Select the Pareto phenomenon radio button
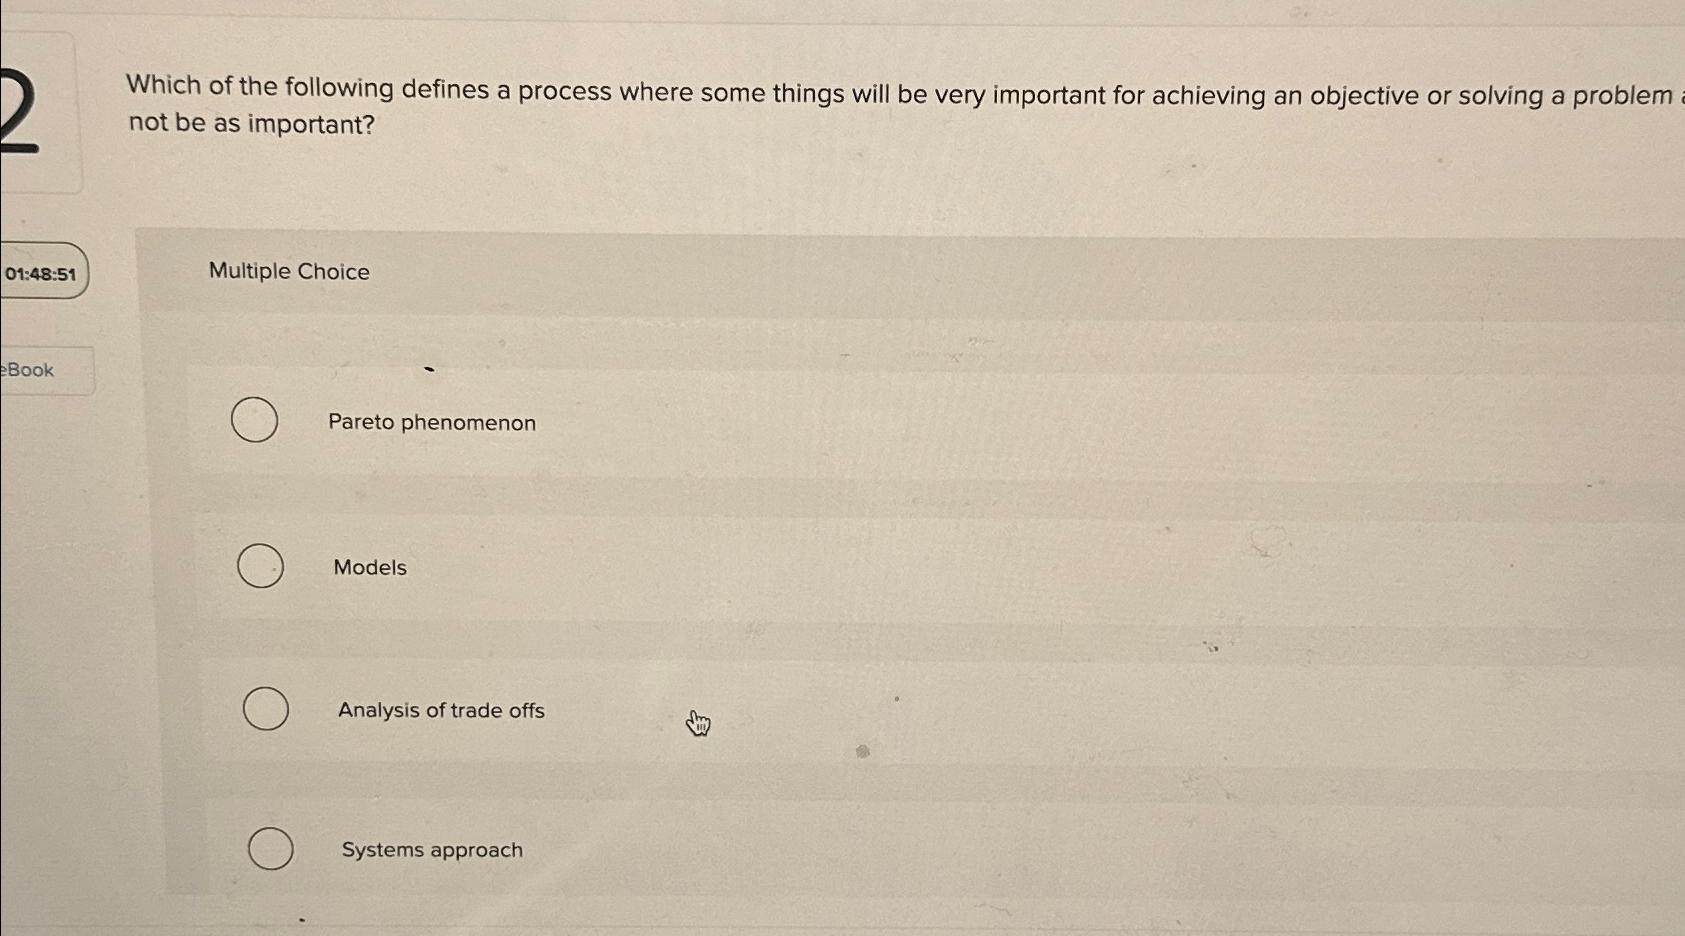 254,420
